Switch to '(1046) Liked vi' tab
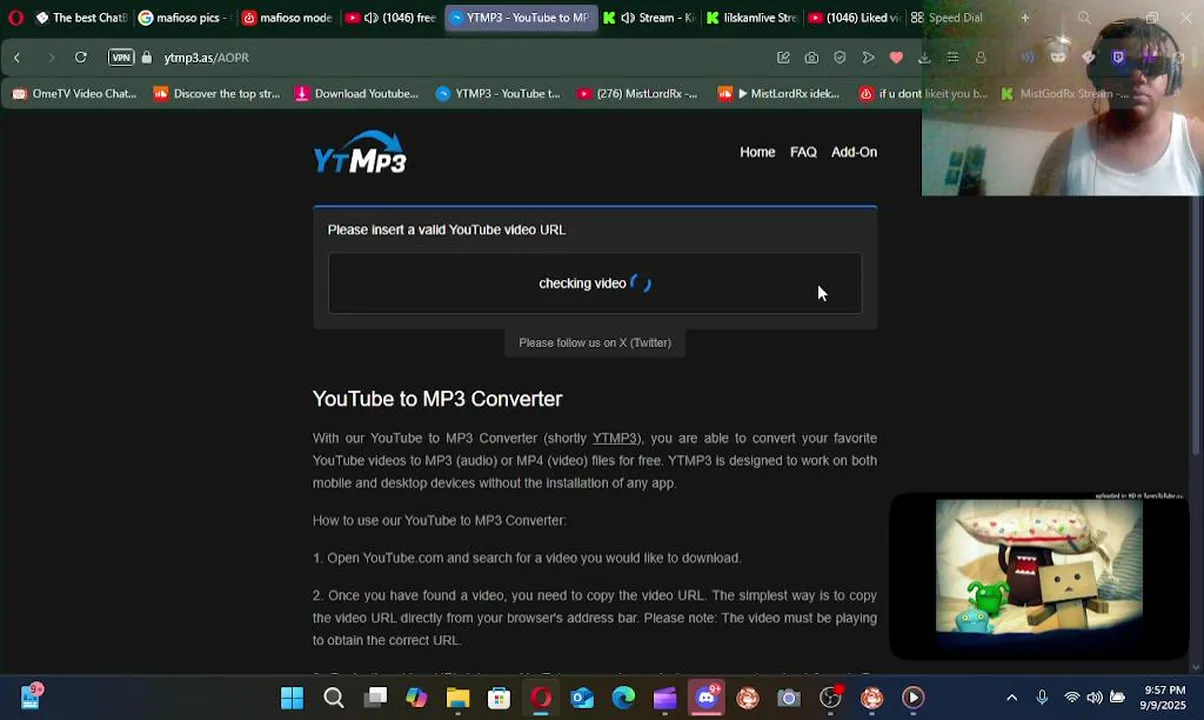 pyautogui.click(x=853, y=18)
